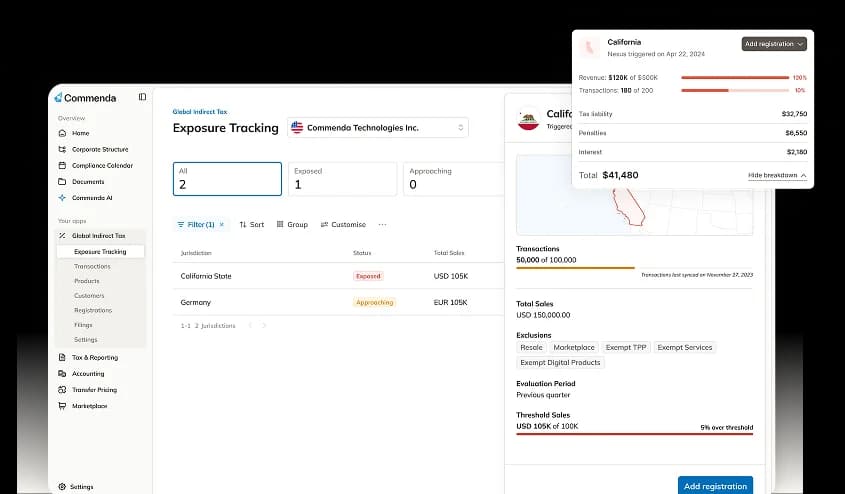Click the Group button
This screenshot has width=845, height=494.
pos(292,225)
